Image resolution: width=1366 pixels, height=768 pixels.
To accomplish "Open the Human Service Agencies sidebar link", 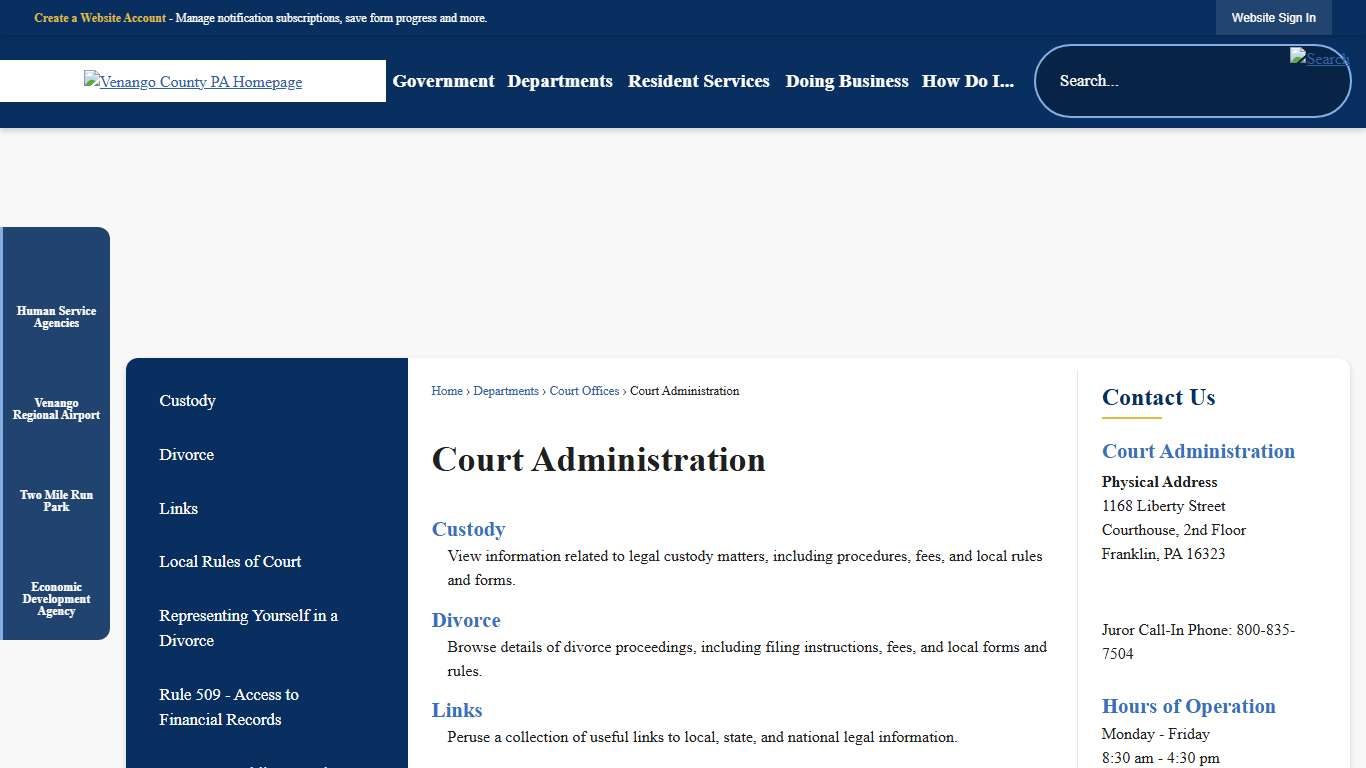I will coord(56,316).
